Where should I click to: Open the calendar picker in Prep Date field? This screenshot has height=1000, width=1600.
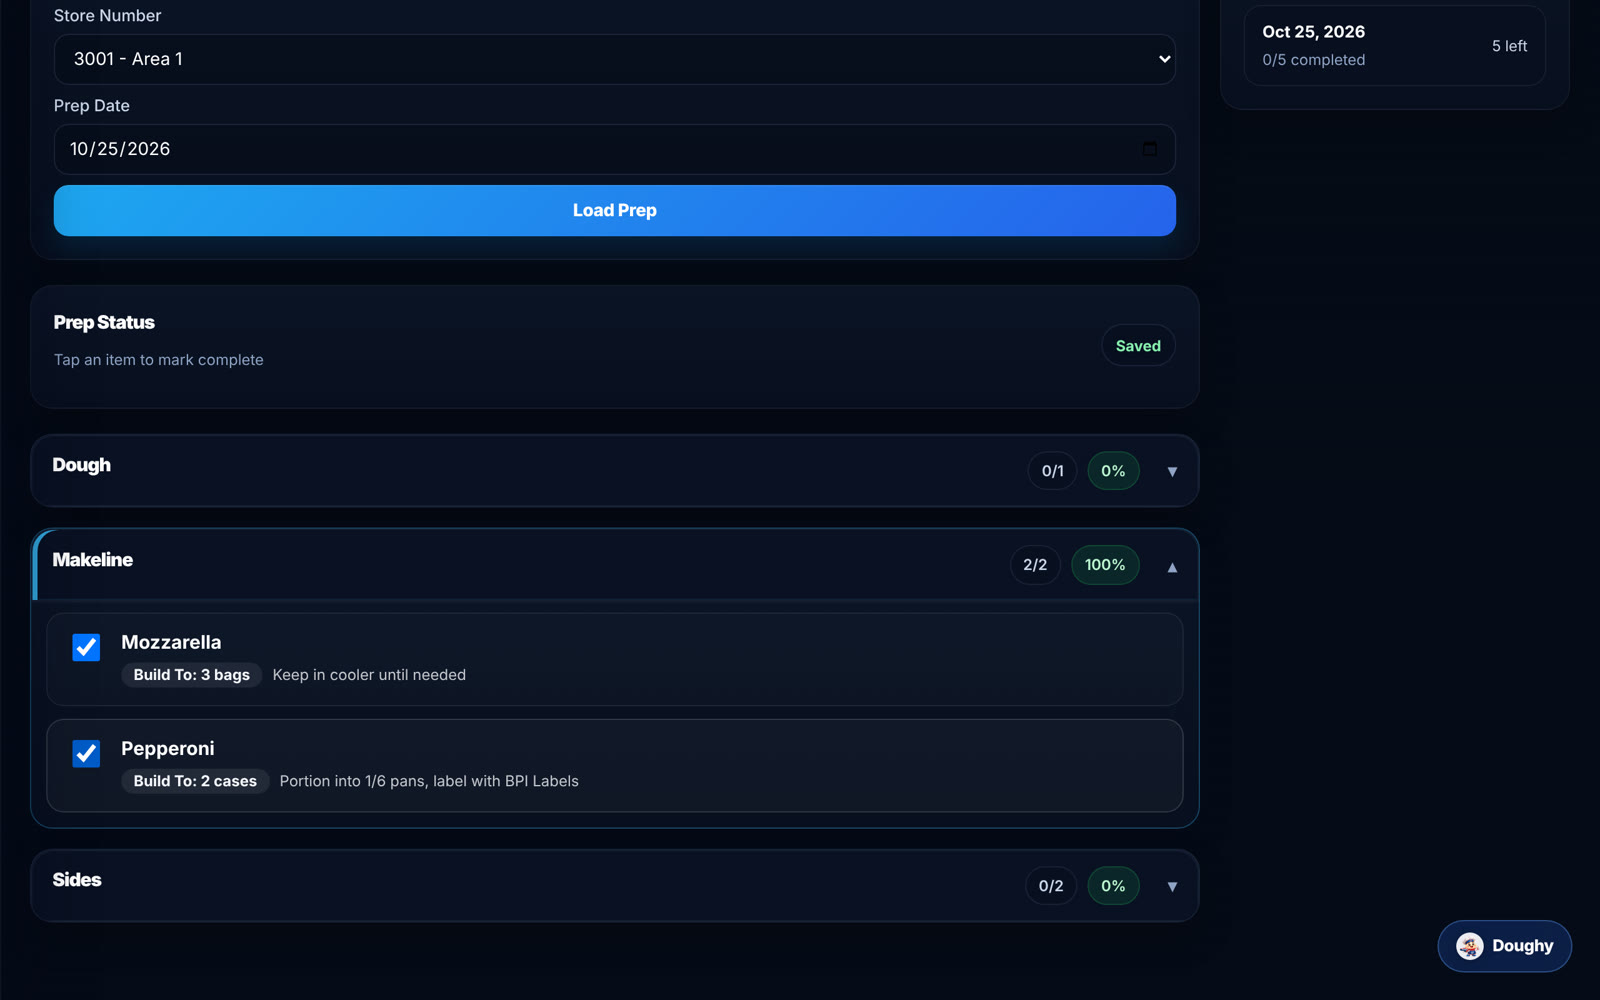(1149, 149)
